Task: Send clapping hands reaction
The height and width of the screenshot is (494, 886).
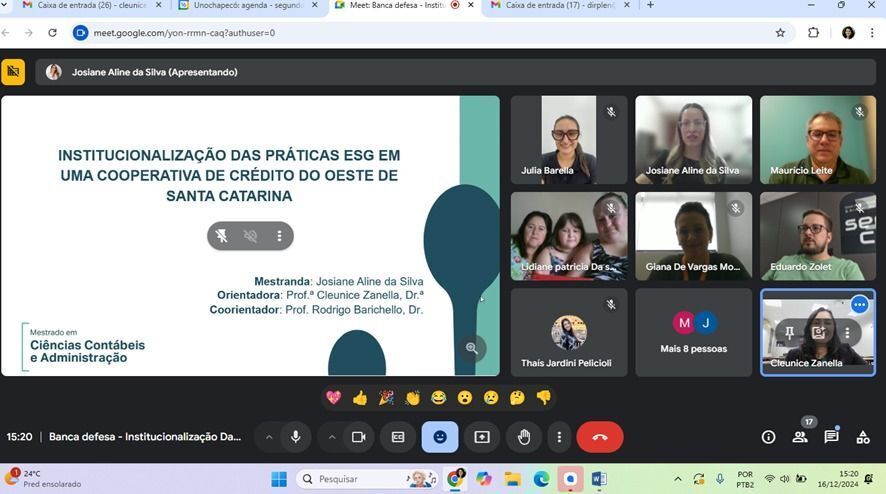Action: point(412,398)
